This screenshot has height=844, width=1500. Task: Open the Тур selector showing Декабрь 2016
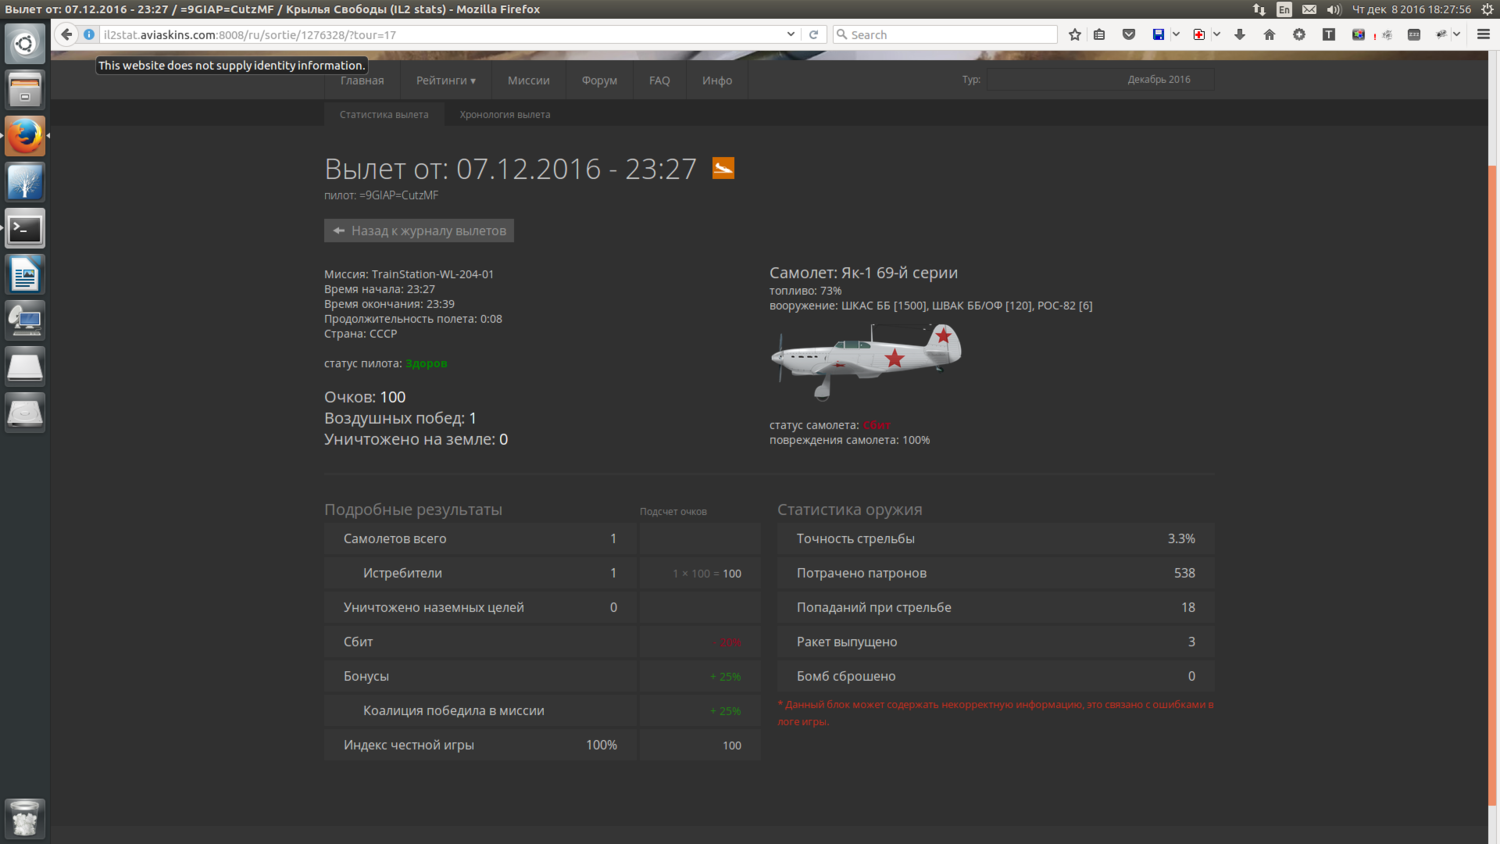click(x=1100, y=80)
